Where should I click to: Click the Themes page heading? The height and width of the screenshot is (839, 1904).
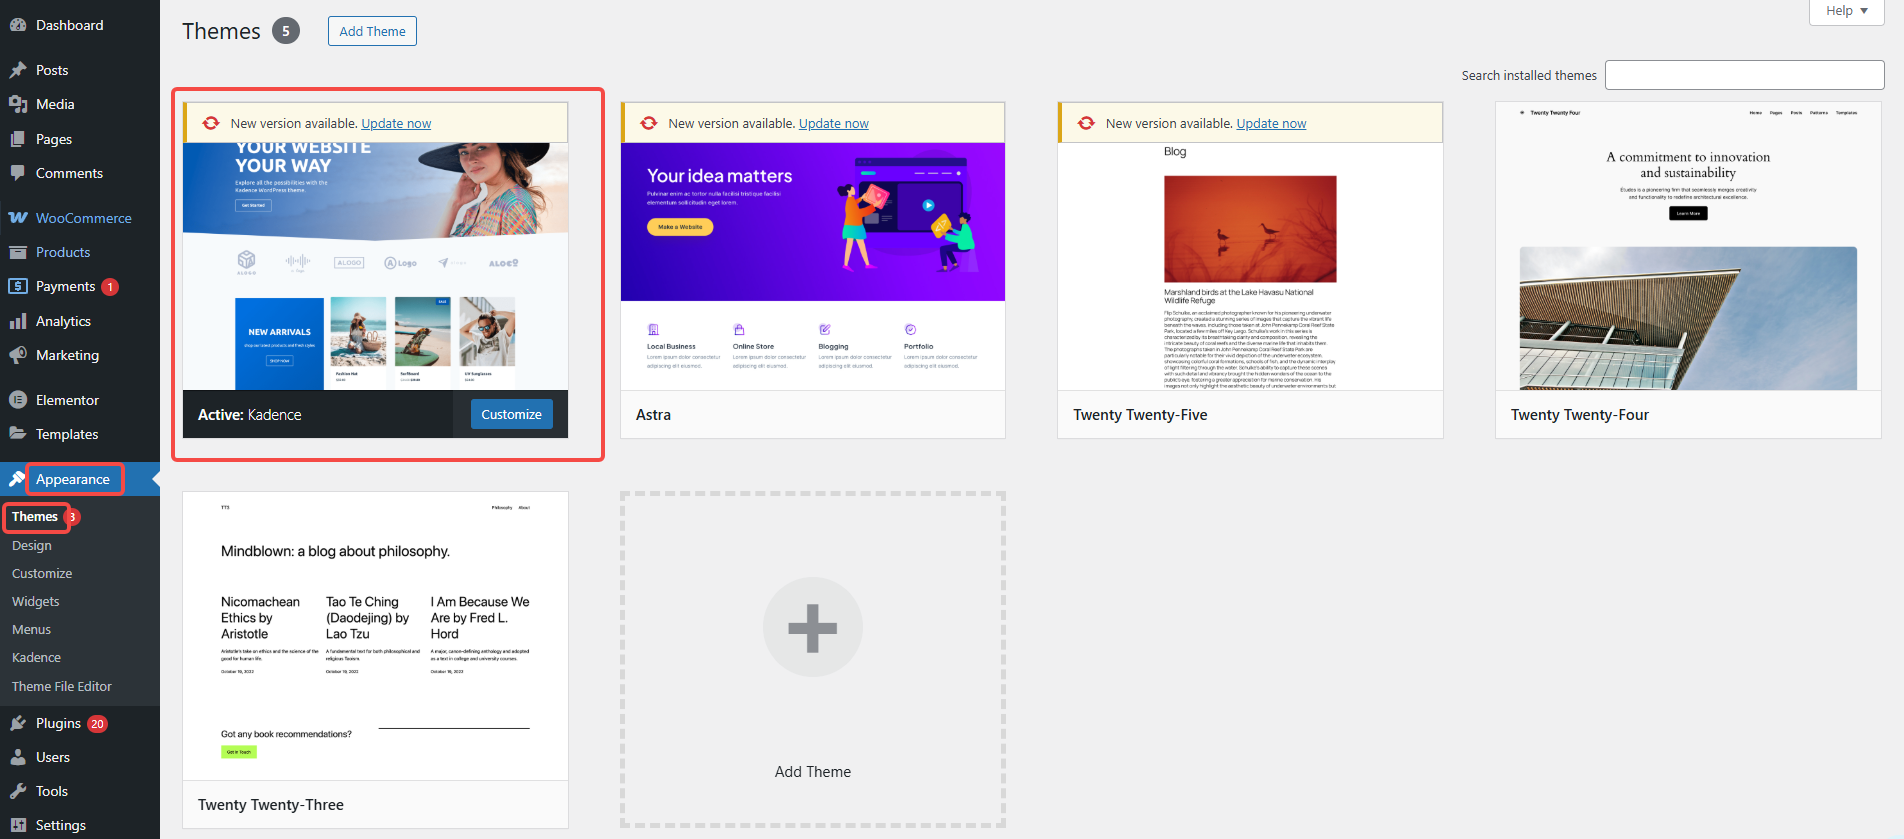coord(221,31)
